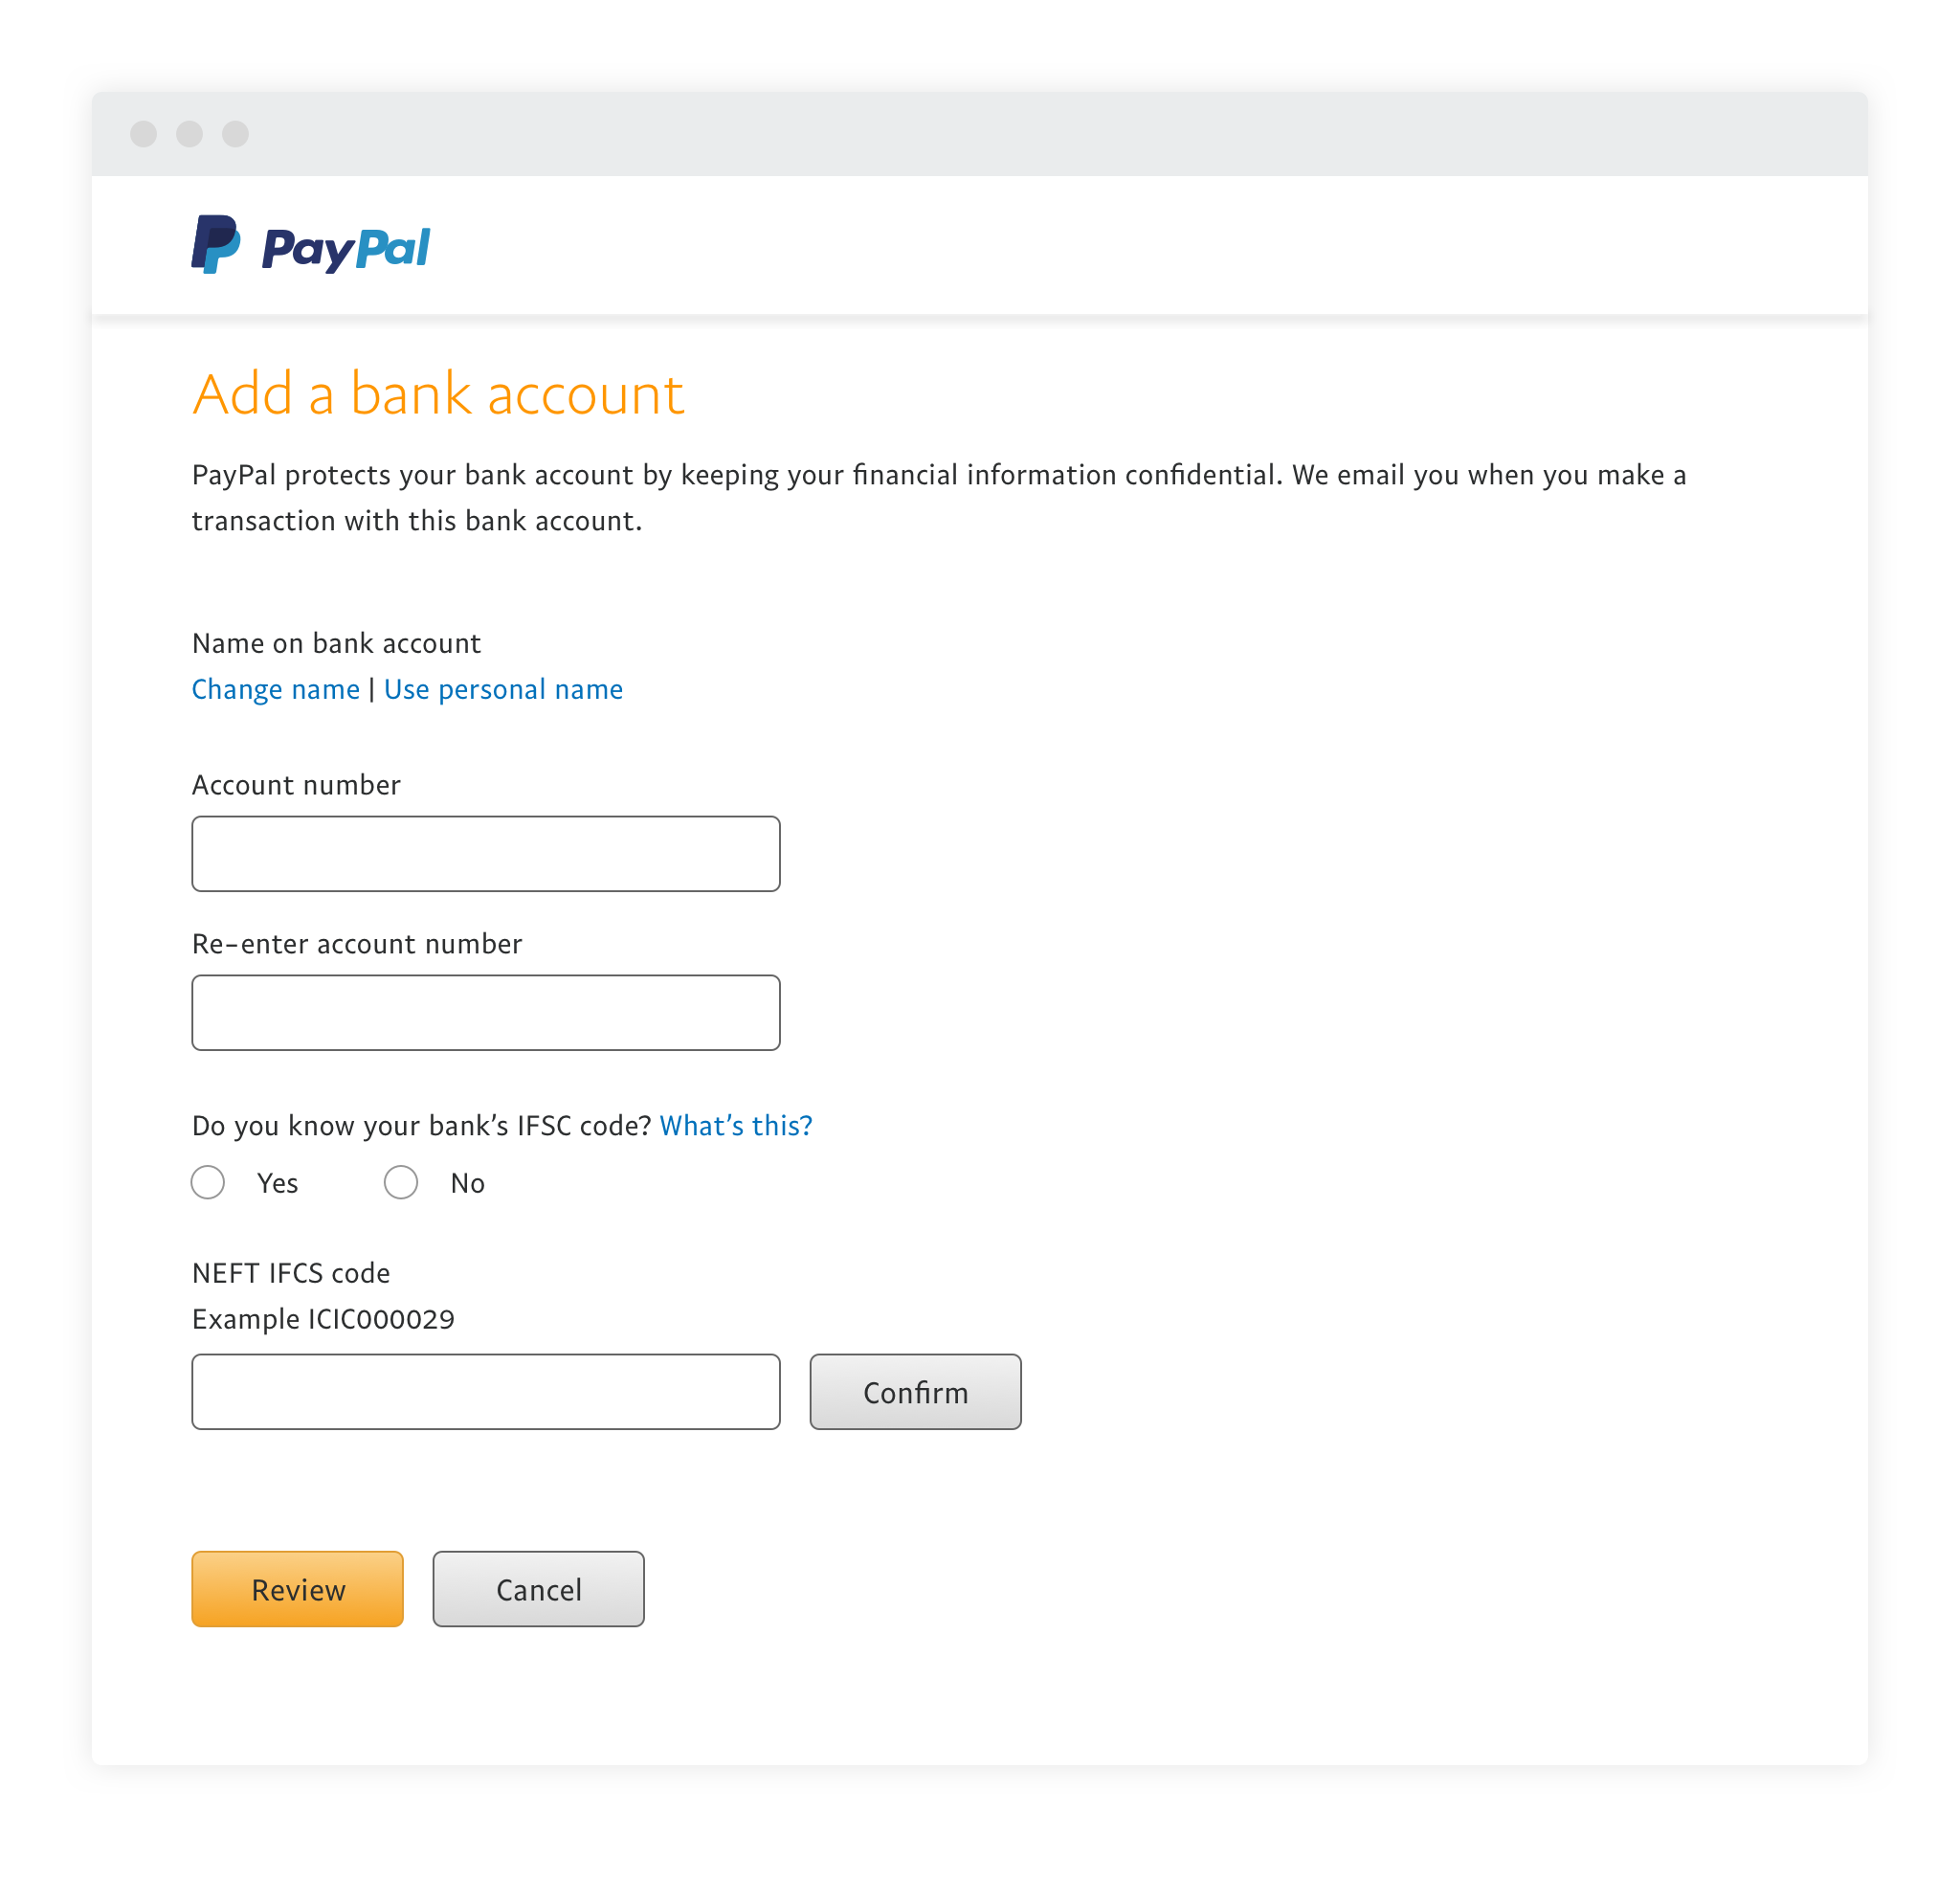Click the NEFT IFCS code input field
The image size is (1960, 1903).
(485, 1392)
